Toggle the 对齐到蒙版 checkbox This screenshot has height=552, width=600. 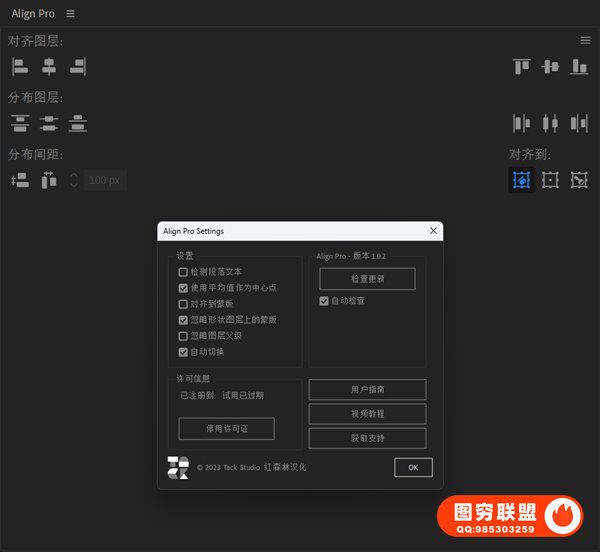pyautogui.click(x=183, y=304)
